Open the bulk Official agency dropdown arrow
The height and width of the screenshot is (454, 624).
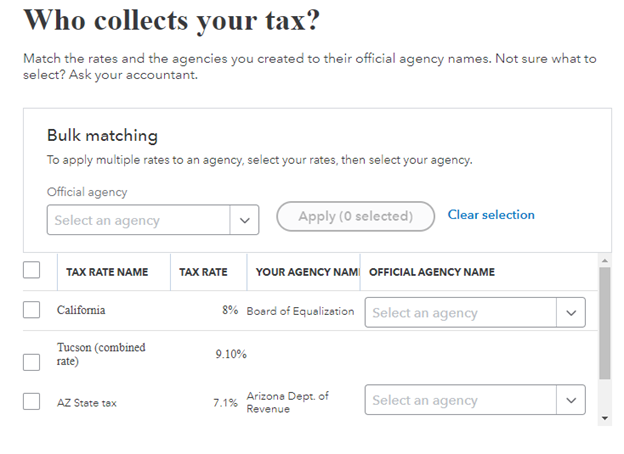244,220
